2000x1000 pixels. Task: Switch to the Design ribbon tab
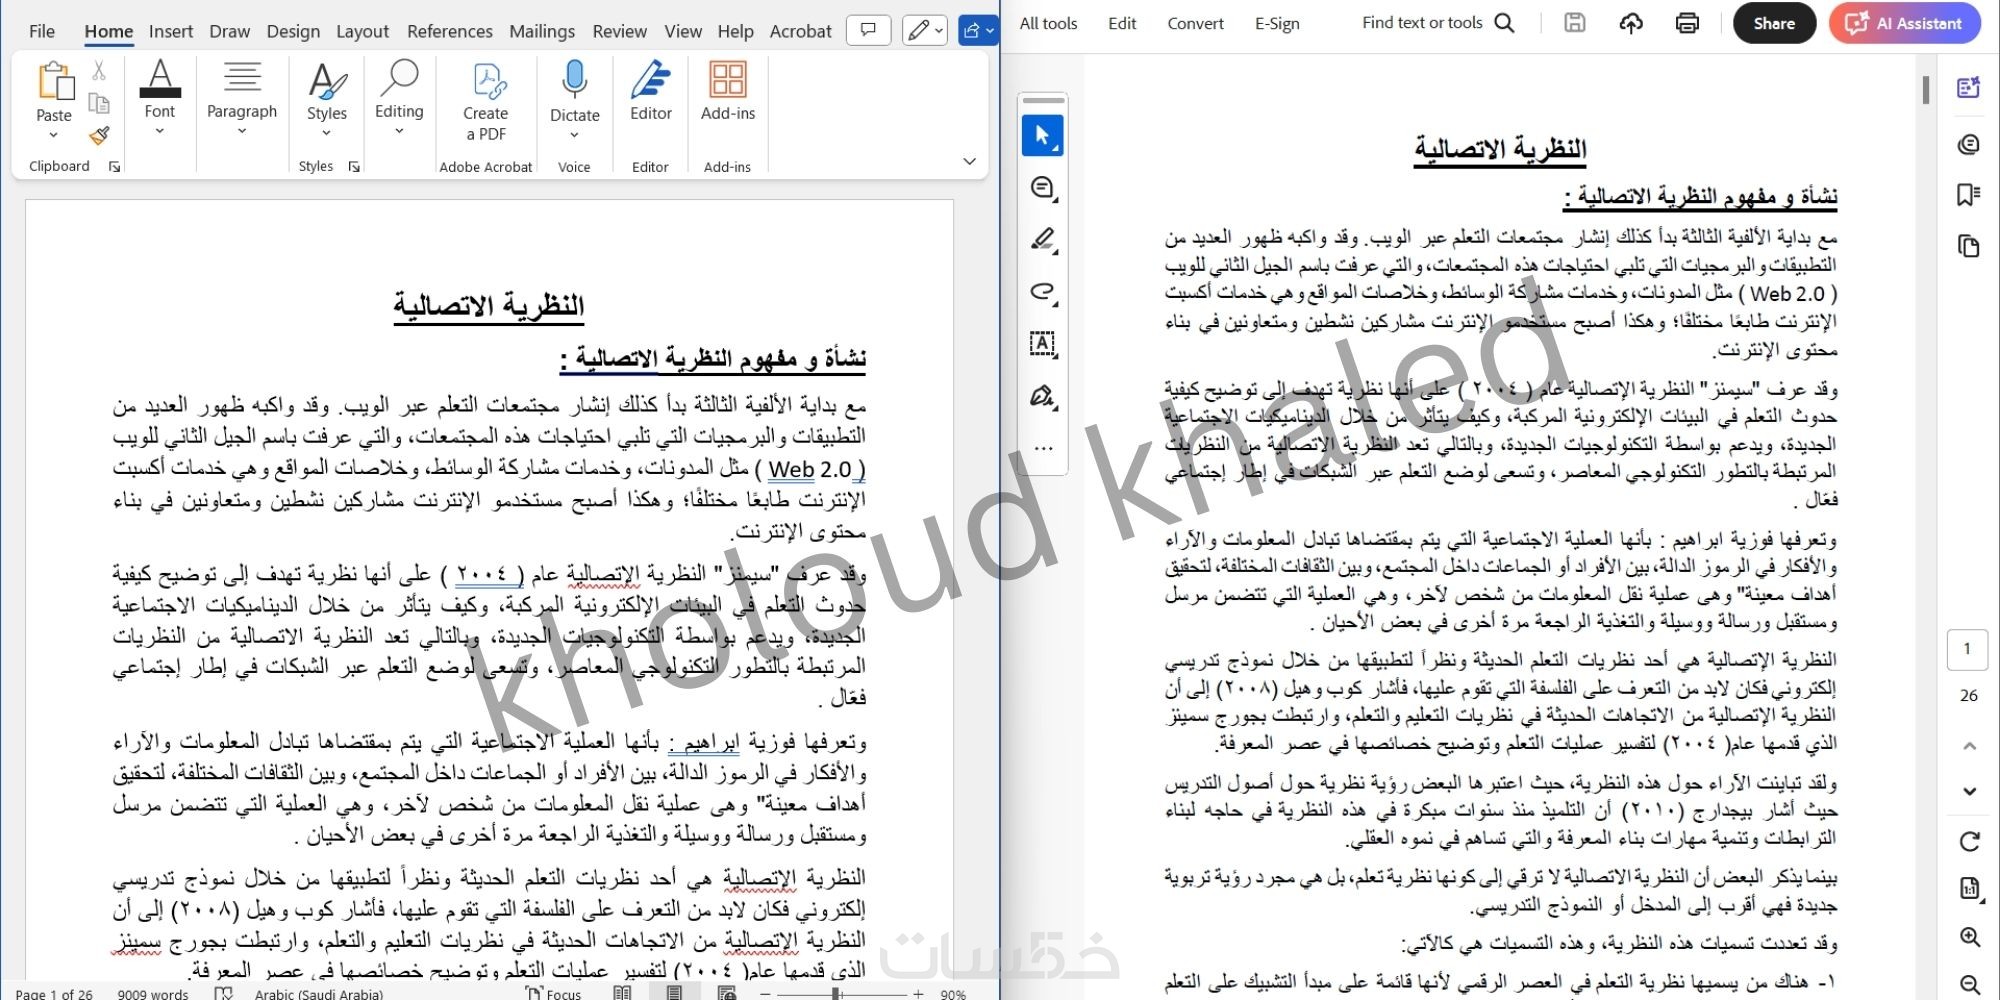tap(293, 31)
